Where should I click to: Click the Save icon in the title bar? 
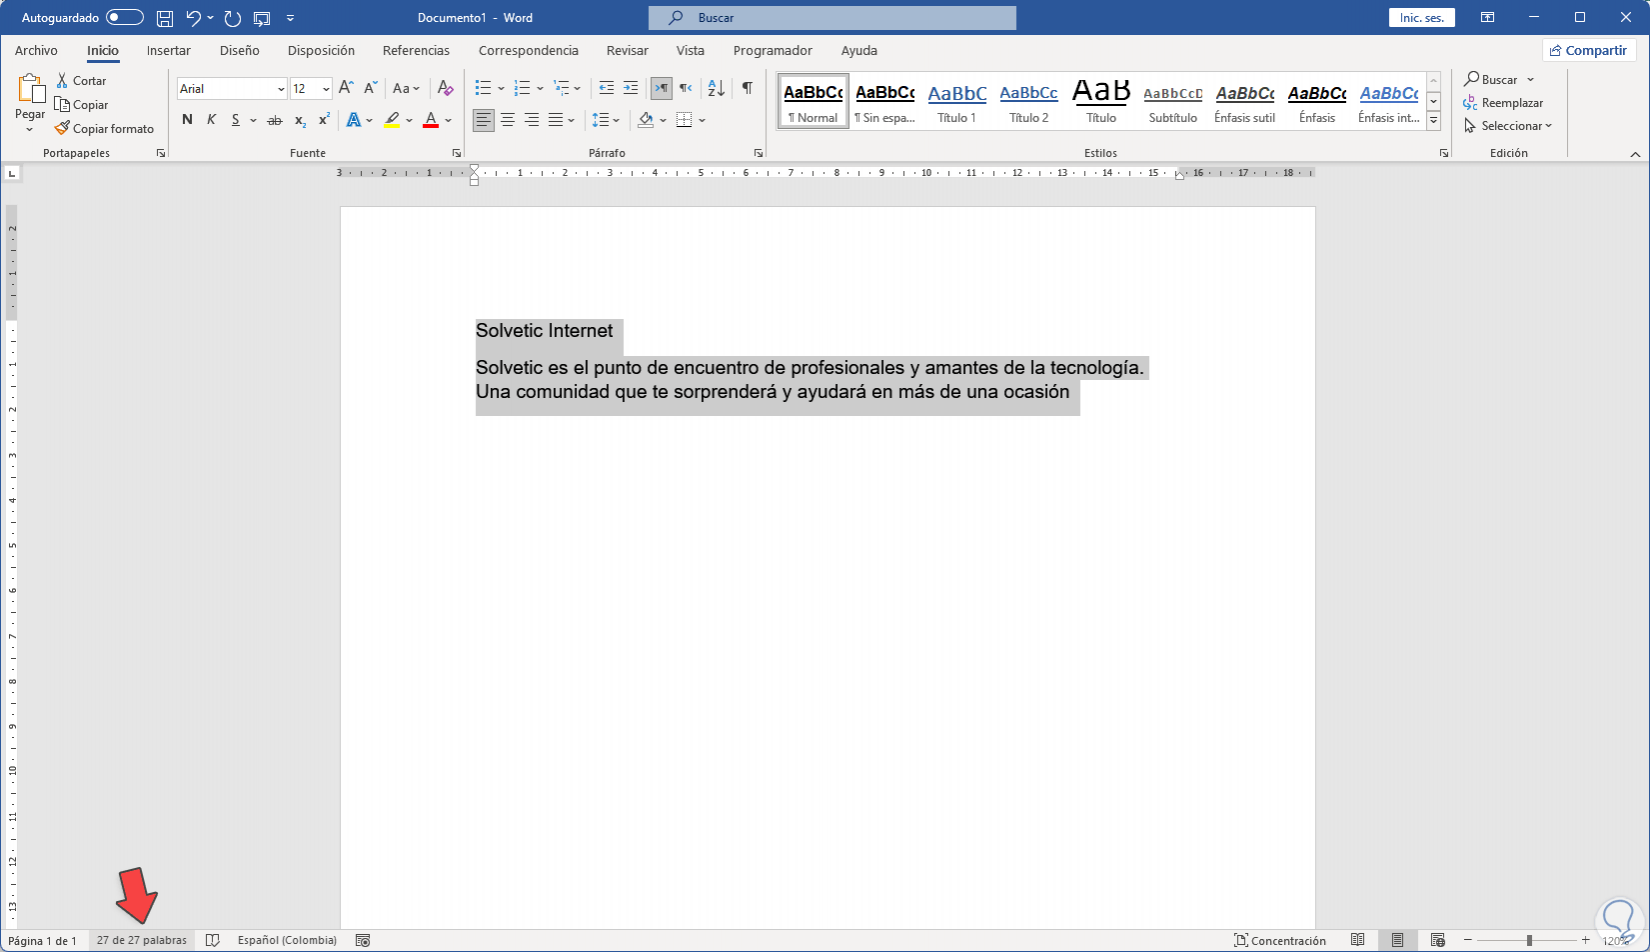pos(165,18)
